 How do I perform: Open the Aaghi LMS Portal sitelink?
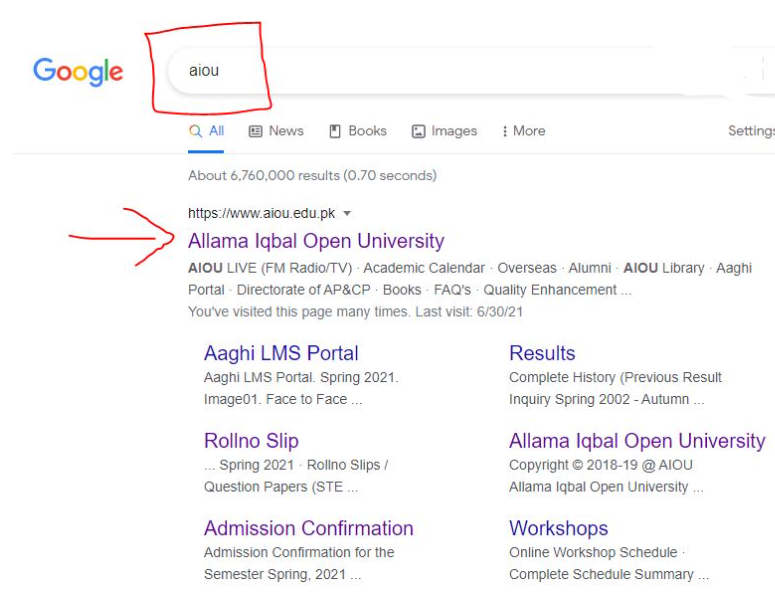point(281,353)
